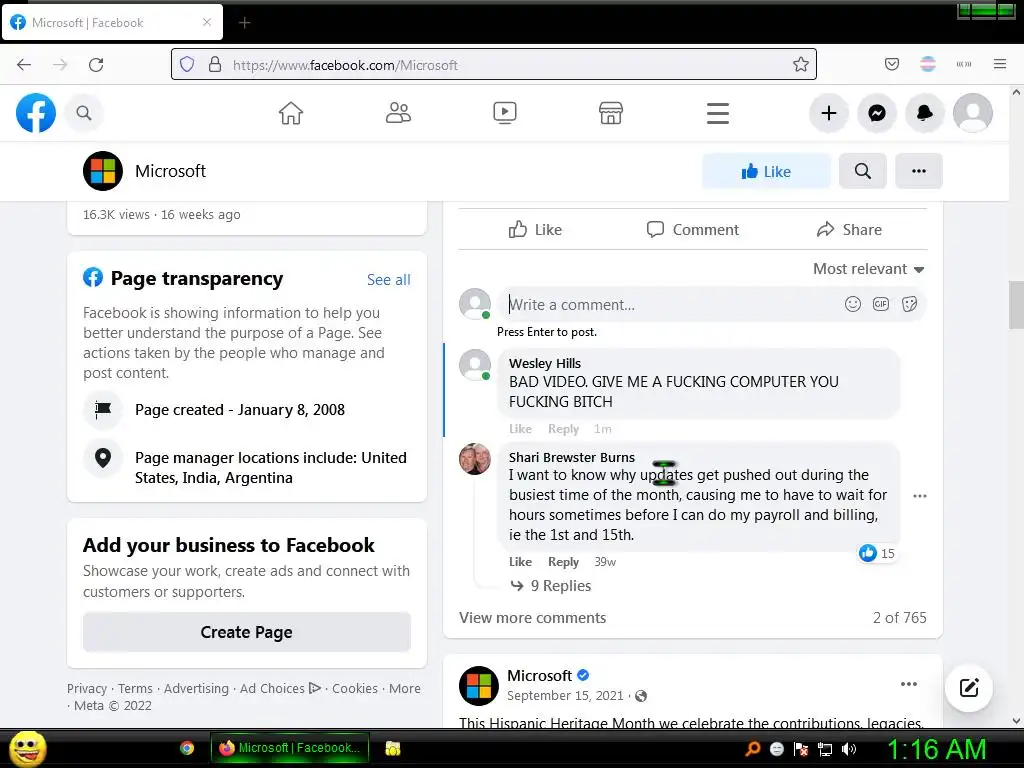Screen dimensions: 1024x768
Task: Close the Microsoft | Facebook tab
Action: (206, 22)
